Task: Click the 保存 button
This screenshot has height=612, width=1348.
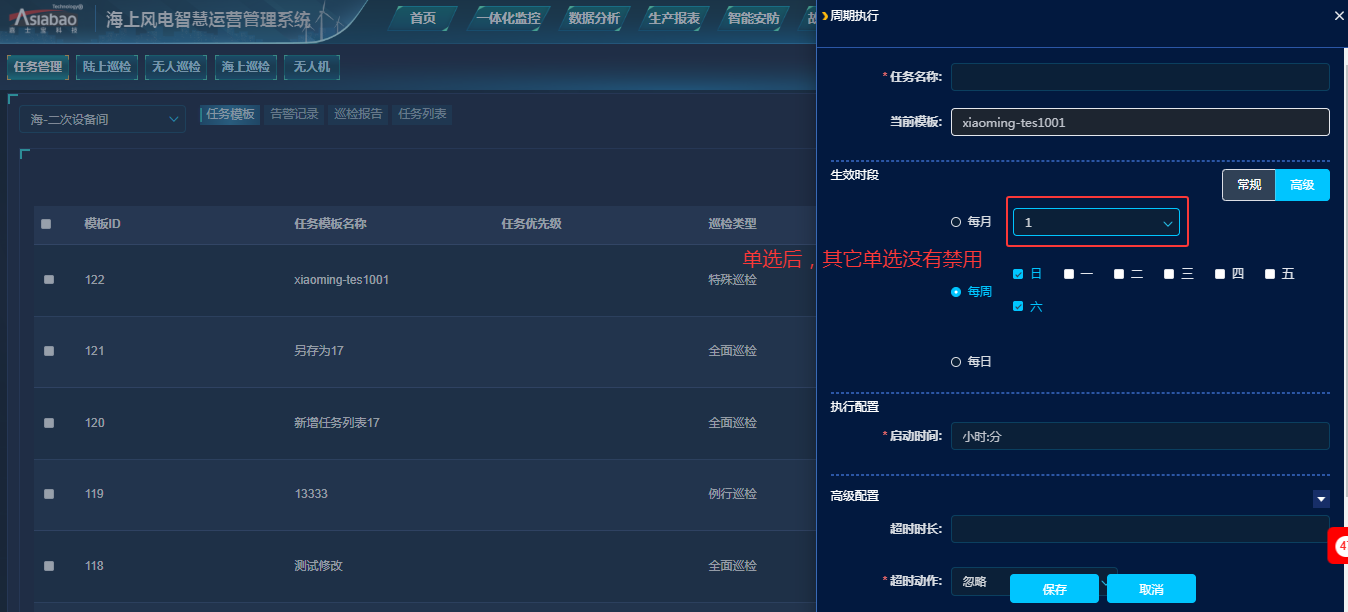Action: coord(1054,589)
